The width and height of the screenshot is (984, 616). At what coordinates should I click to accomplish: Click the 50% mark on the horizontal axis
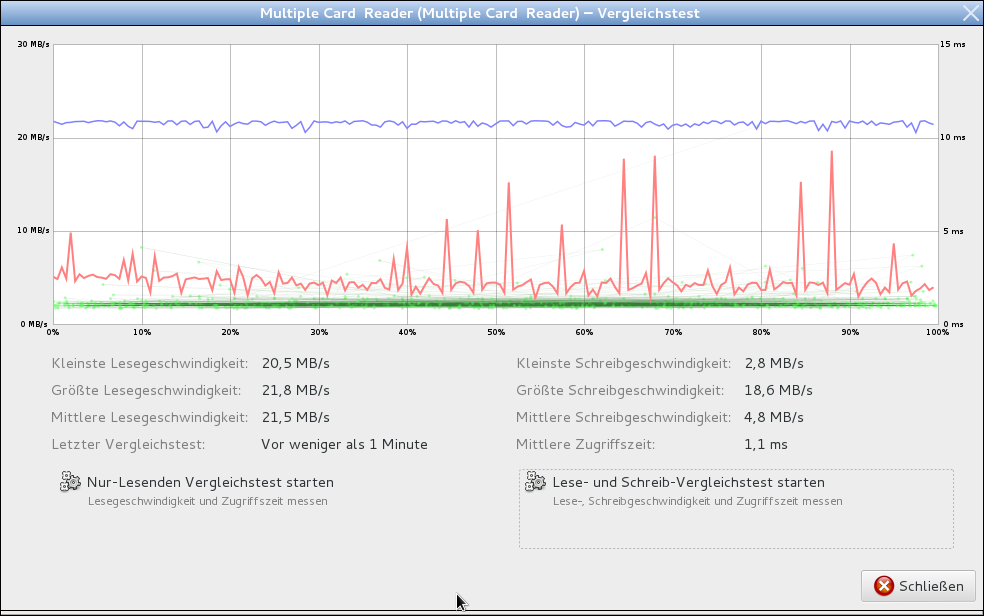[496, 332]
